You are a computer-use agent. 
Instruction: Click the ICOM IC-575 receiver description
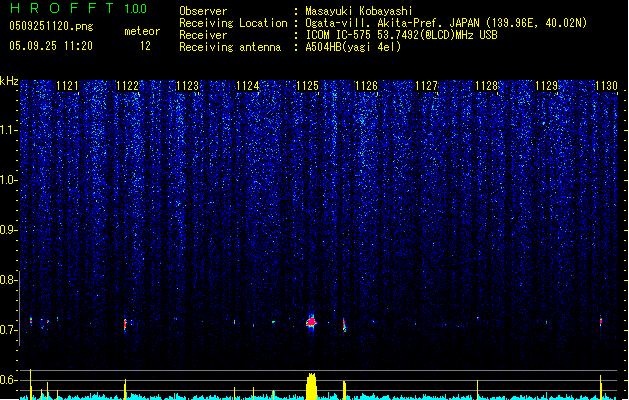tap(401, 35)
